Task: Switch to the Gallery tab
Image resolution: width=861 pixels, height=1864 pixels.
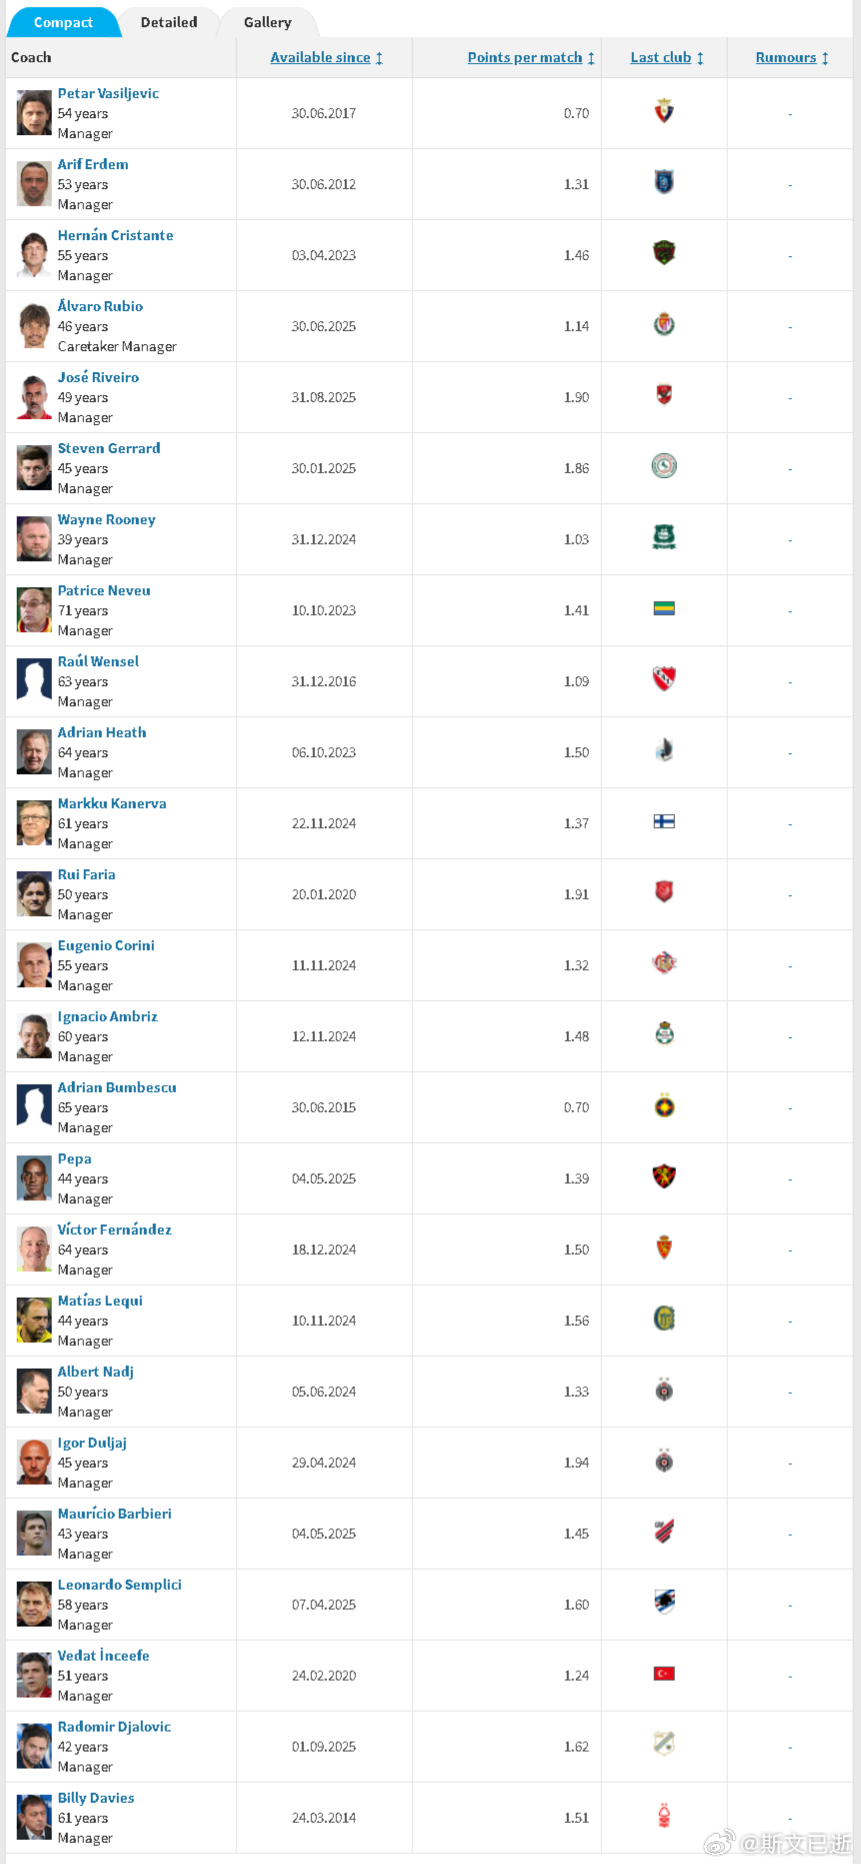Action: point(268,22)
